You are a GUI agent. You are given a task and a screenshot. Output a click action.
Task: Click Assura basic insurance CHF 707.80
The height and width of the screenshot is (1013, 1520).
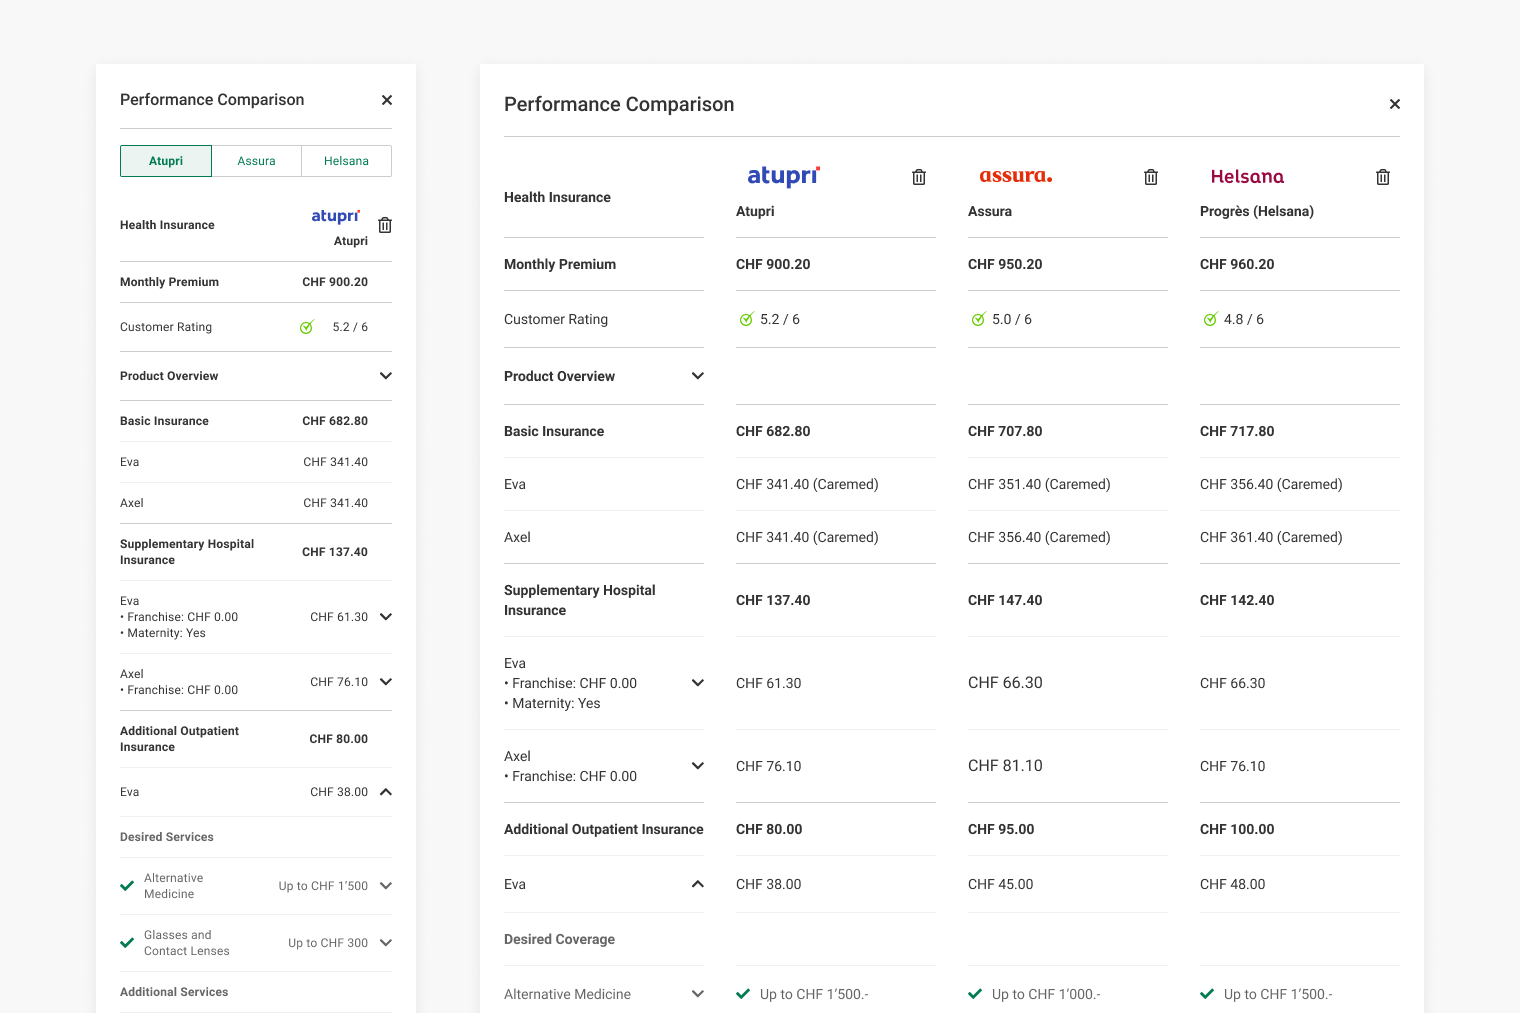(x=1005, y=431)
